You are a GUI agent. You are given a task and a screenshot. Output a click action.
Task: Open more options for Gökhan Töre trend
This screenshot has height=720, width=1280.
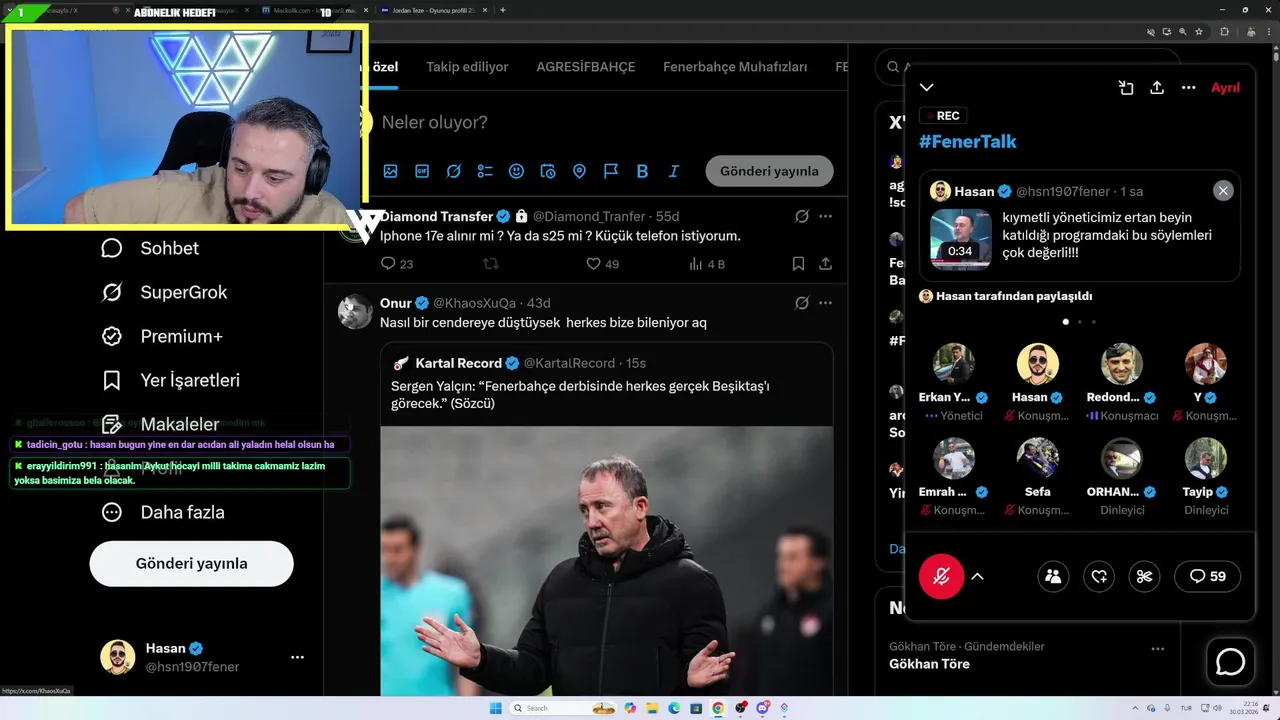[x=1157, y=648]
